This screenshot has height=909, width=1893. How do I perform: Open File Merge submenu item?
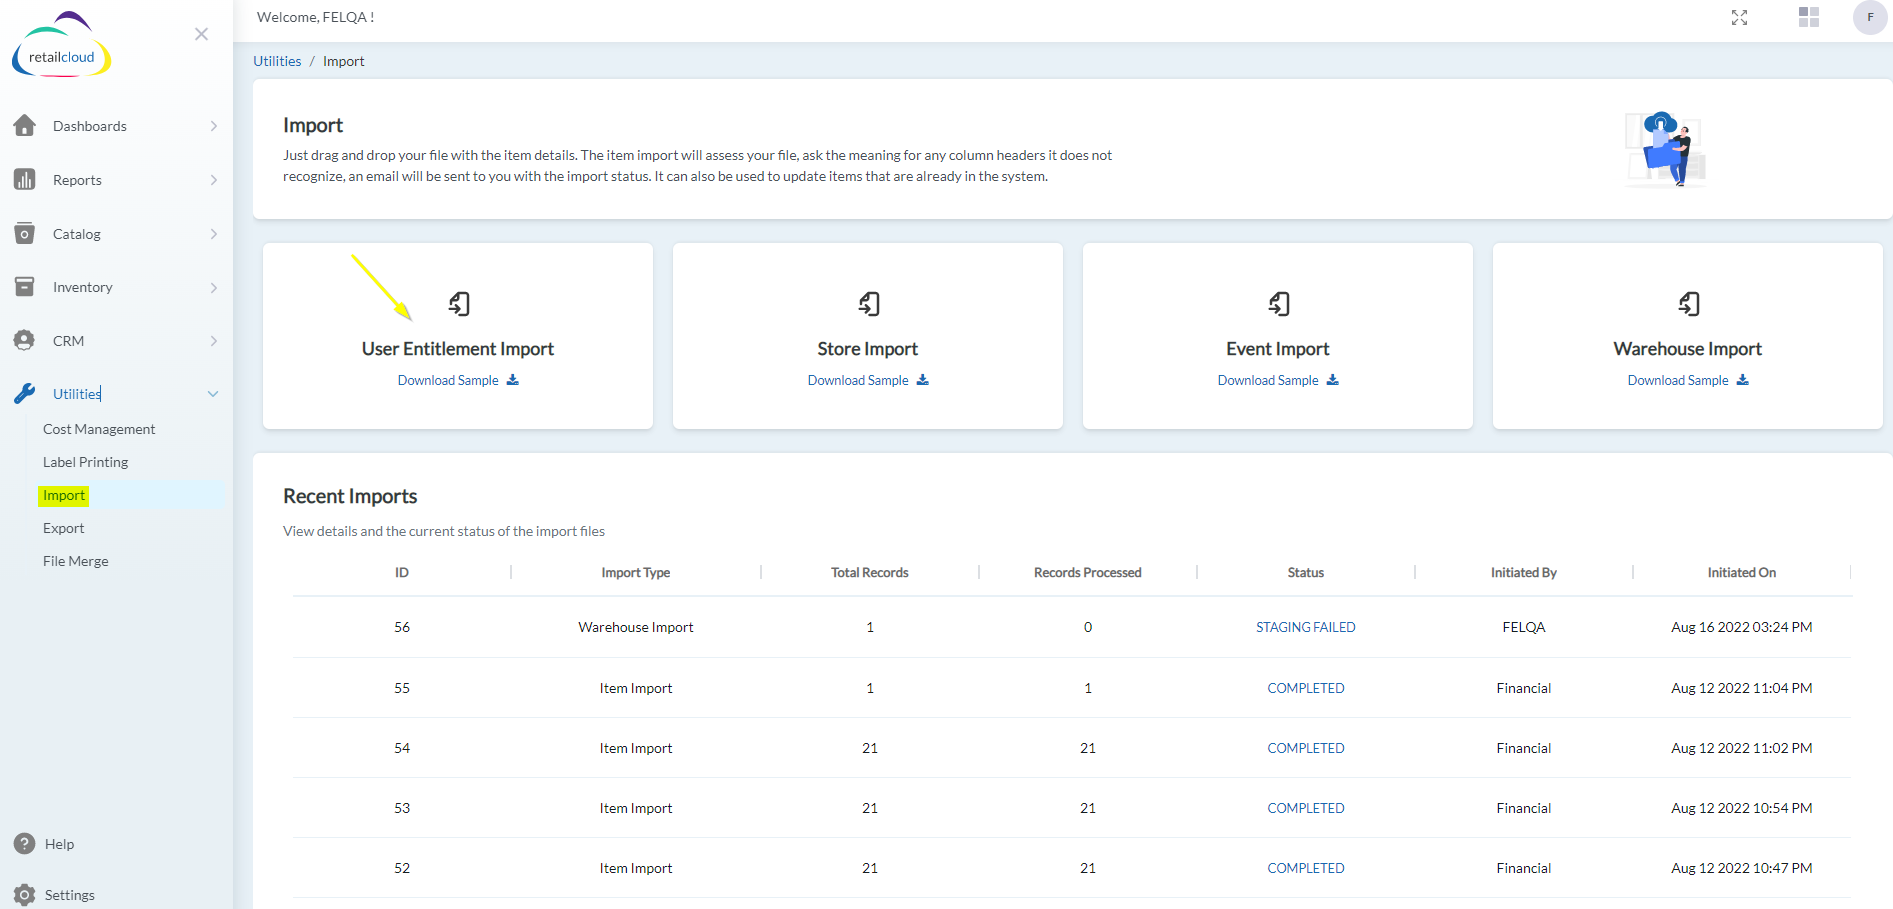click(x=75, y=561)
